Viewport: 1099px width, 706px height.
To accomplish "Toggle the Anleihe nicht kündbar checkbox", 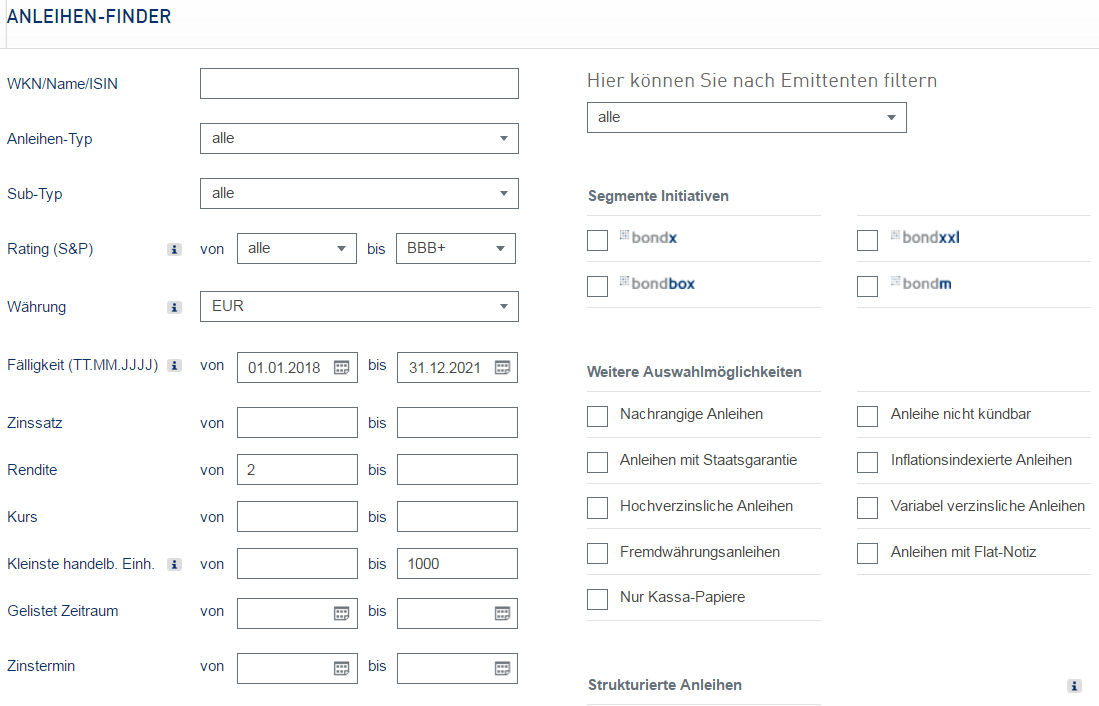I will click(868, 416).
